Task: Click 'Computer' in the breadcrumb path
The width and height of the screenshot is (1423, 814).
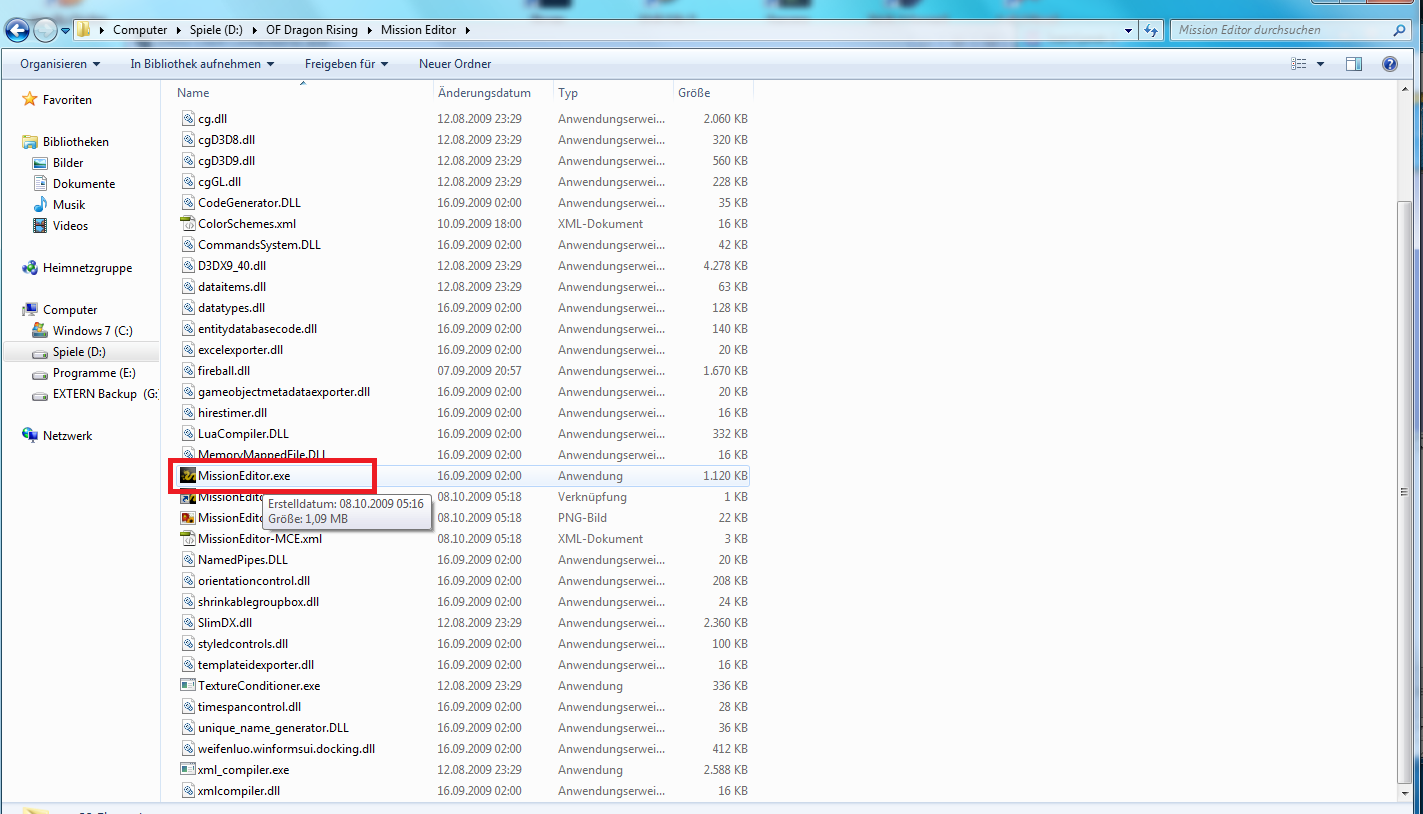Action: tap(140, 30)
